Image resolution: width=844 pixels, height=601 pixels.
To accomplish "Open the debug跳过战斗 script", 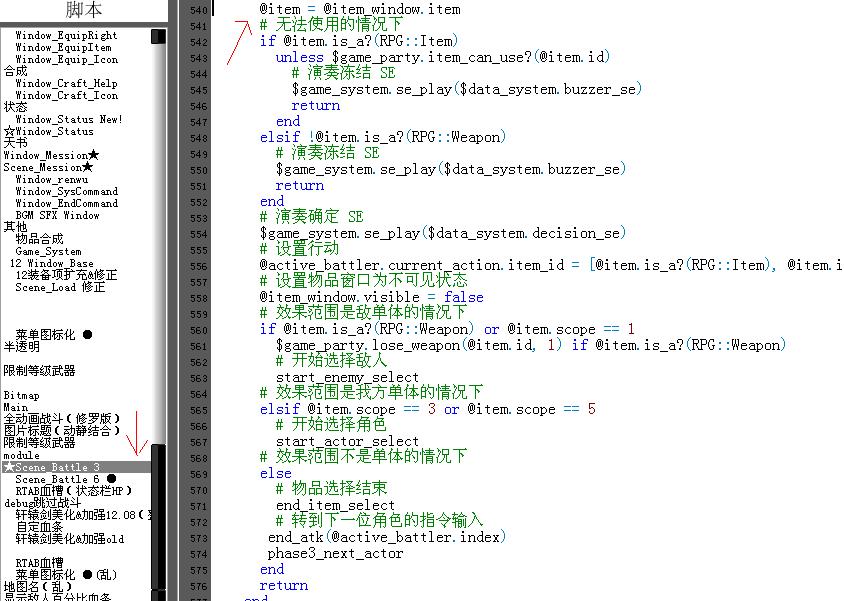I will click(x=43, y=503).
